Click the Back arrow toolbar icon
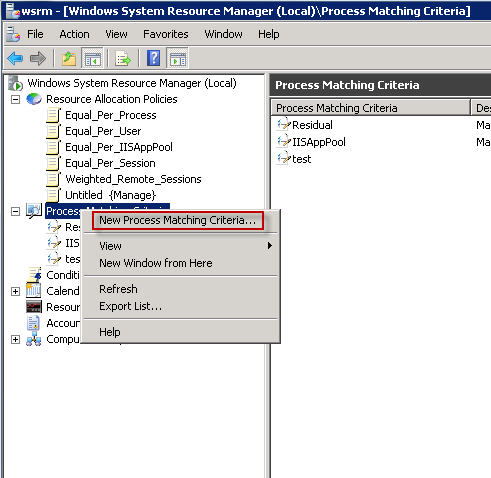Screen dimensions: 491x478 tap(15, 59)
